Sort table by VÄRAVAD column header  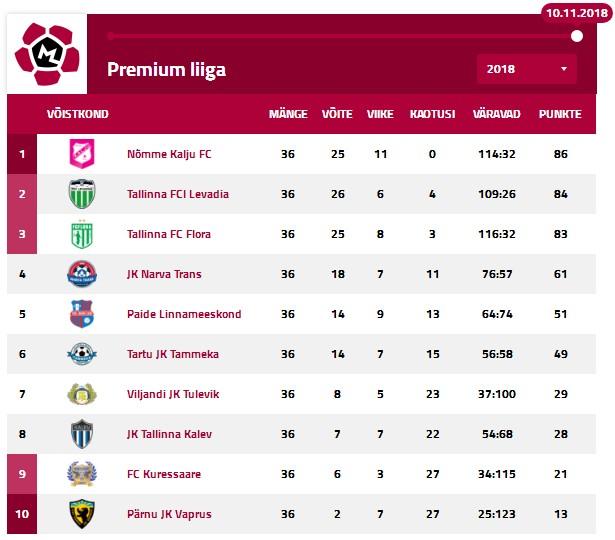coord(497,114)
